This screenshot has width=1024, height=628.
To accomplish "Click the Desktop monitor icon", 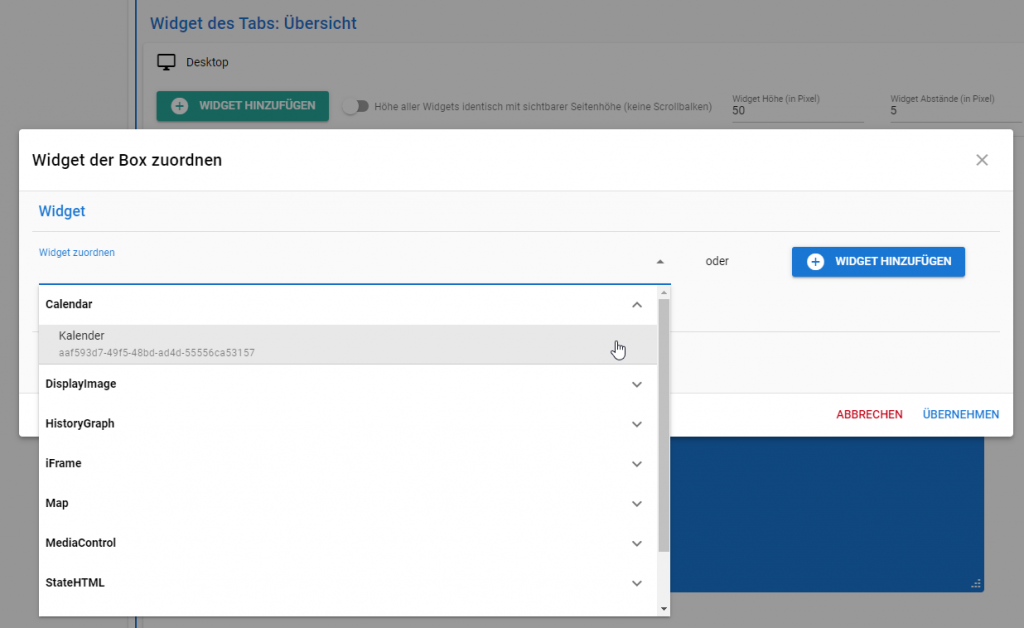I will pyautogui.click(x=166, y=62).
